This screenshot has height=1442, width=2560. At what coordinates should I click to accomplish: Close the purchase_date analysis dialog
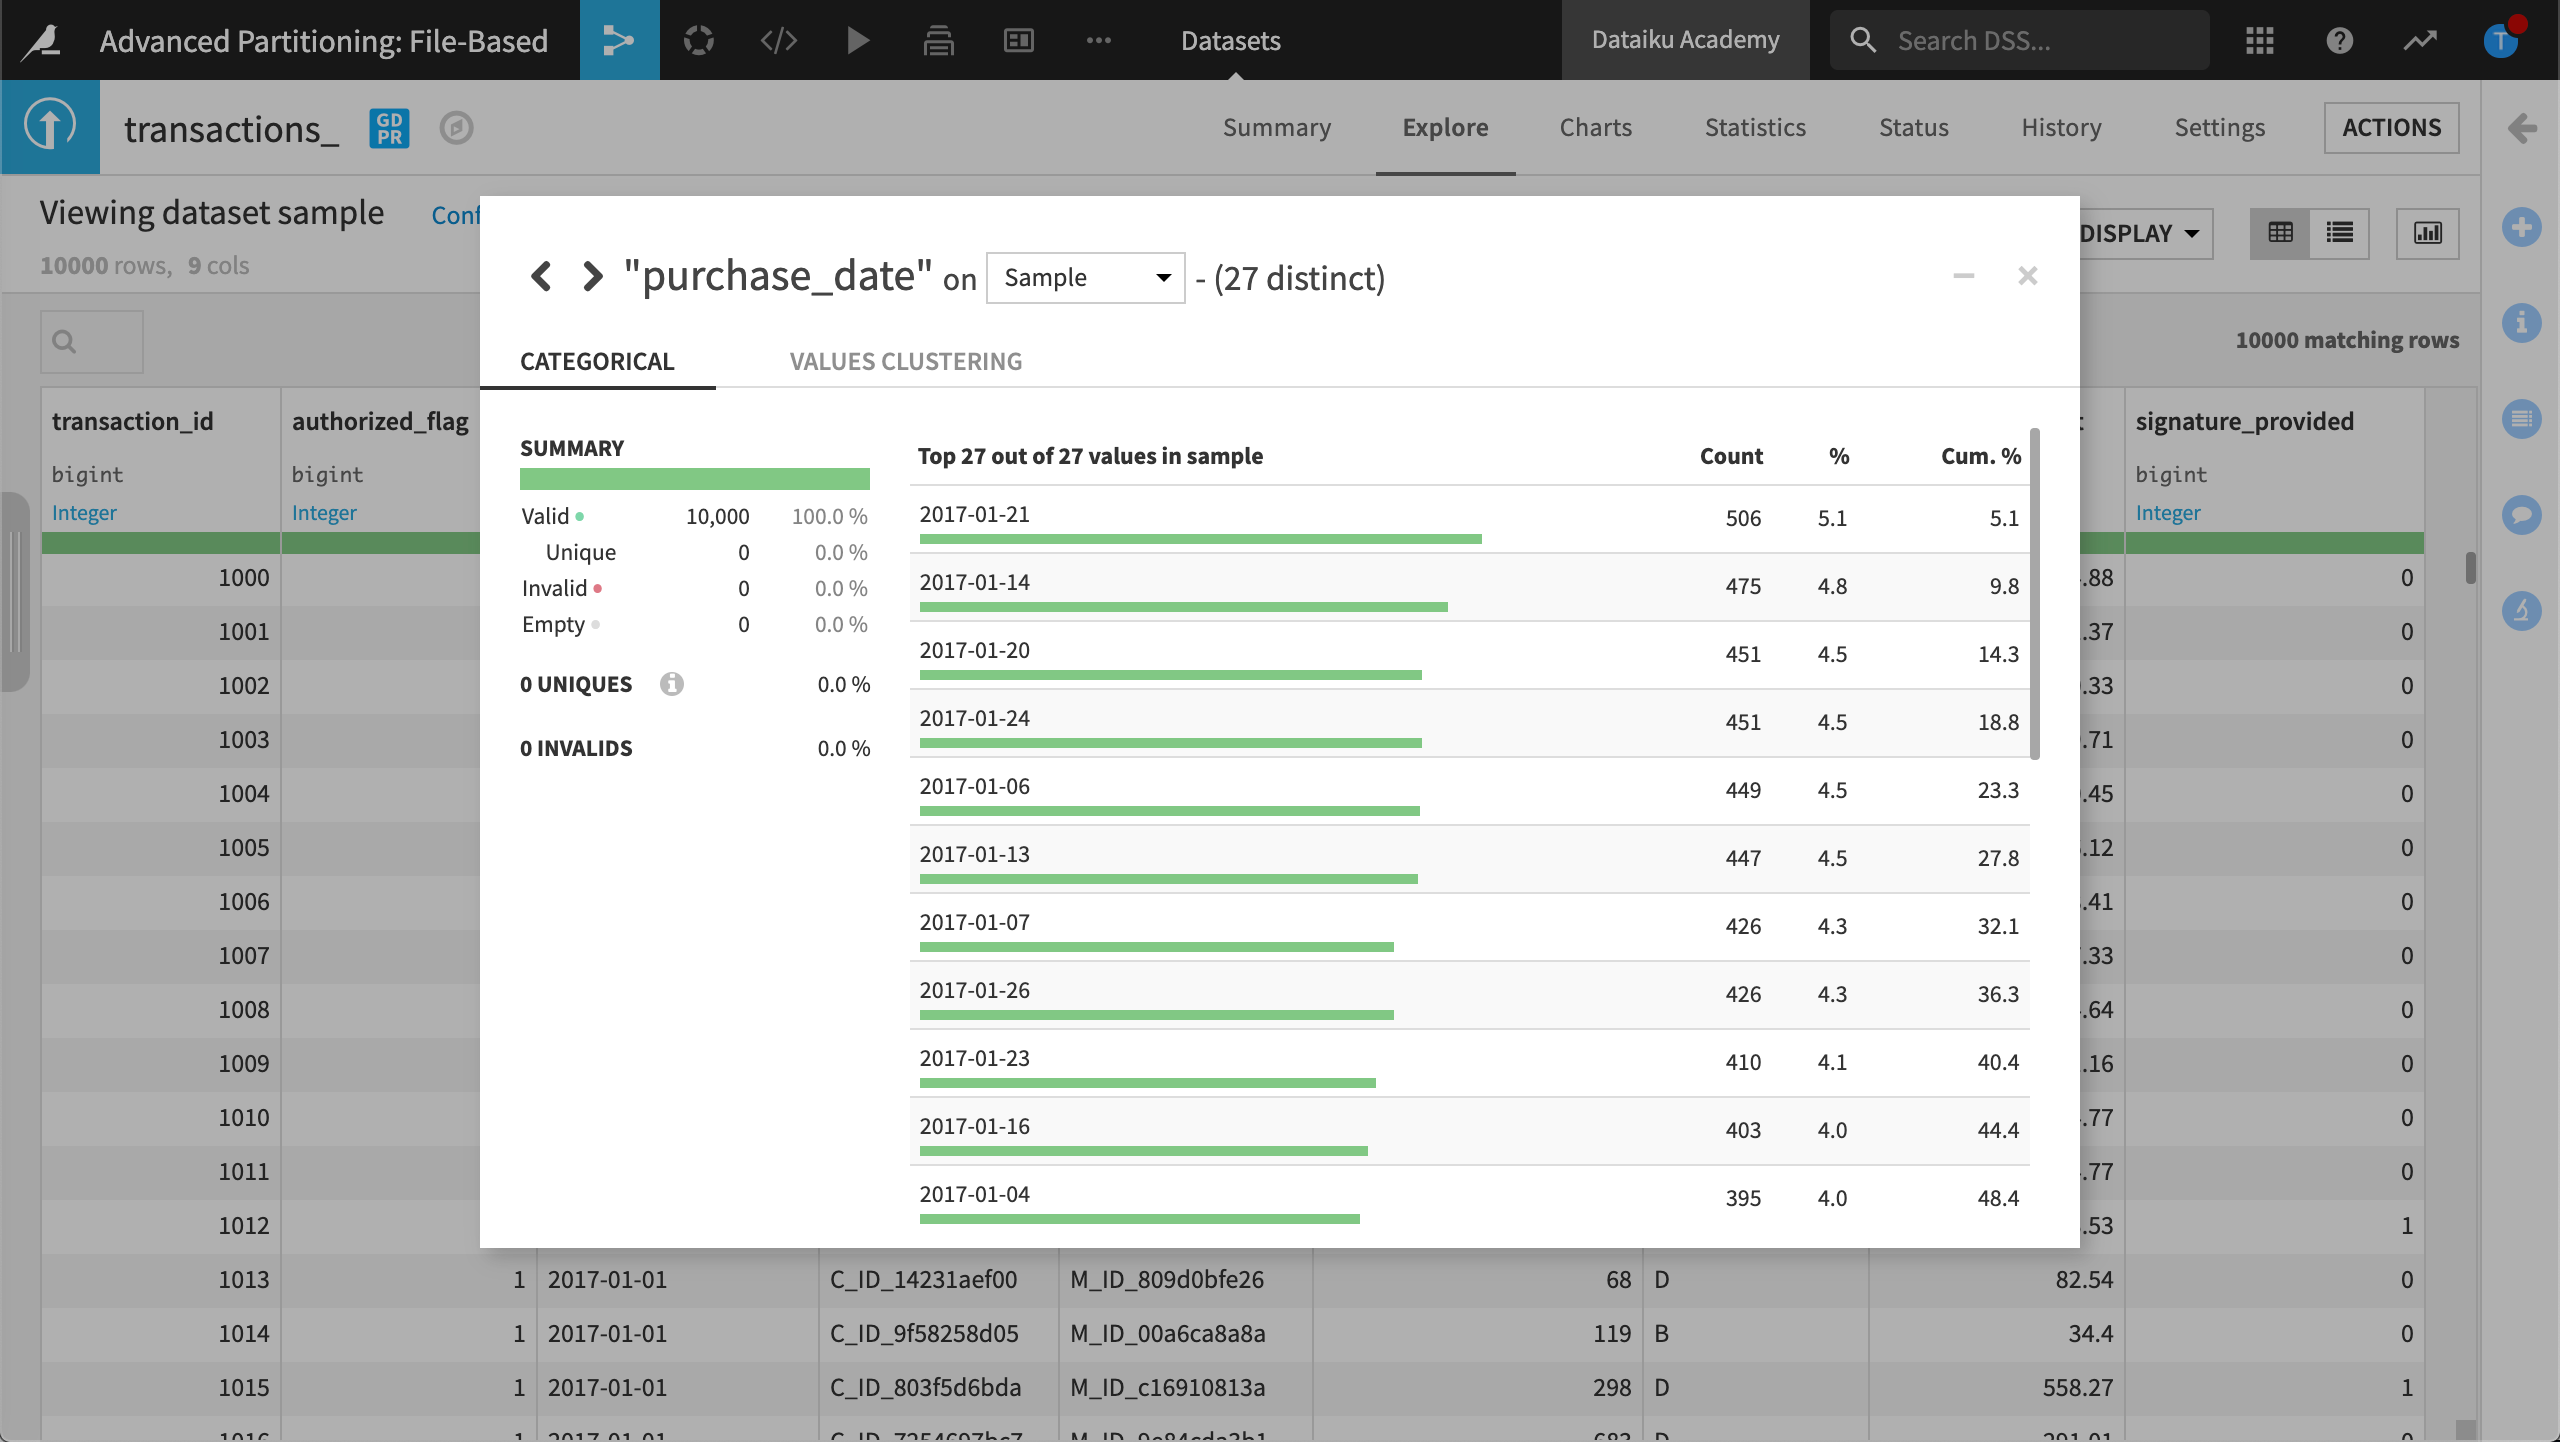[2028, 275]
